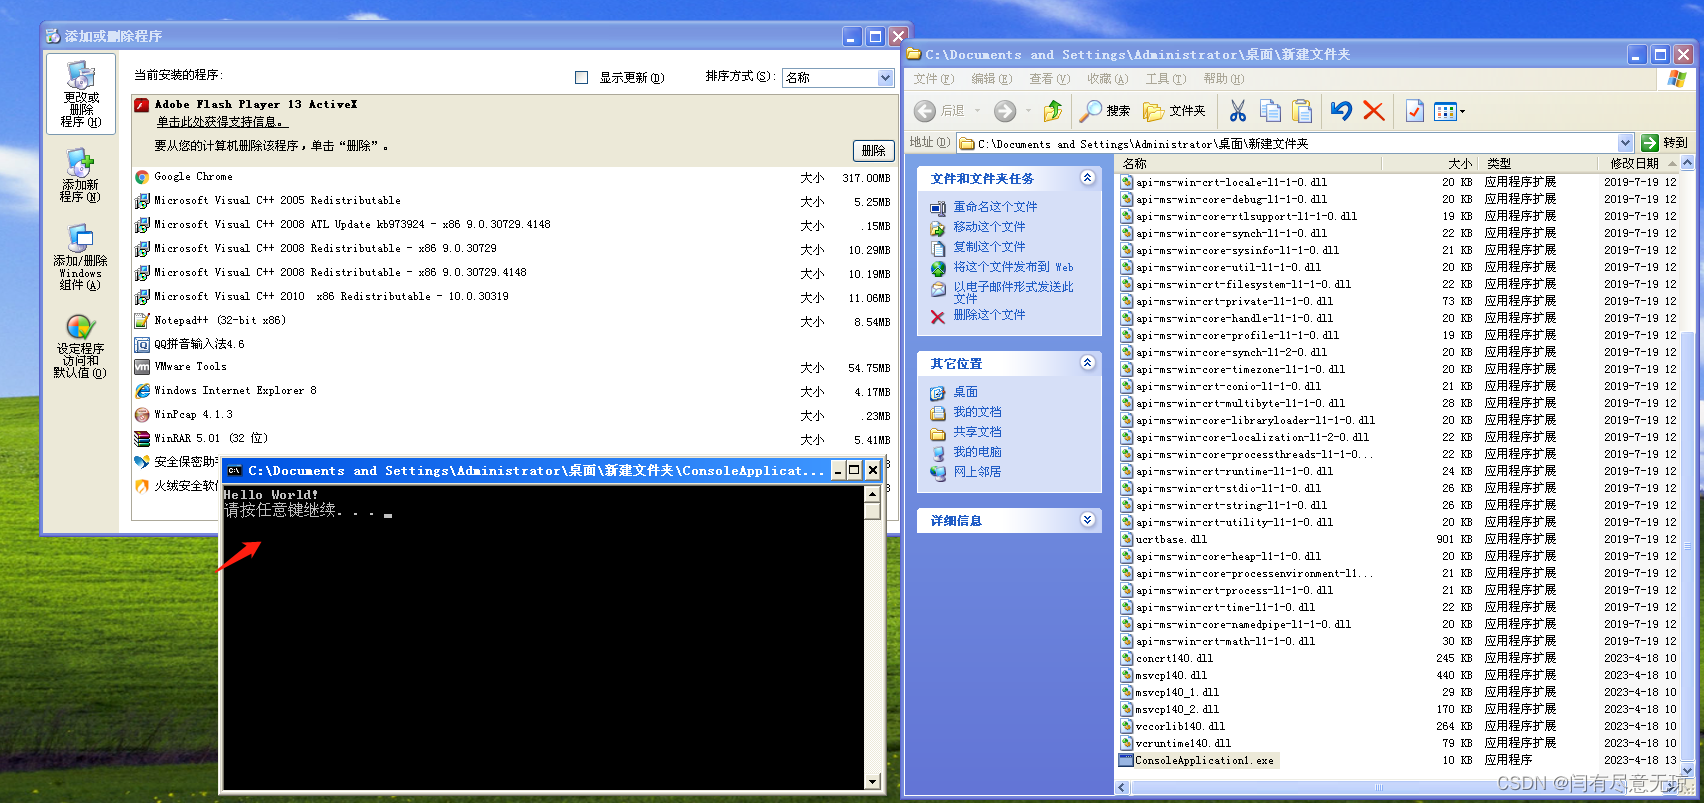Open Favorites menu in Explorer
Image resolution: width=1704 pixels, height=803 pixels.
(x=1107, y=79)
